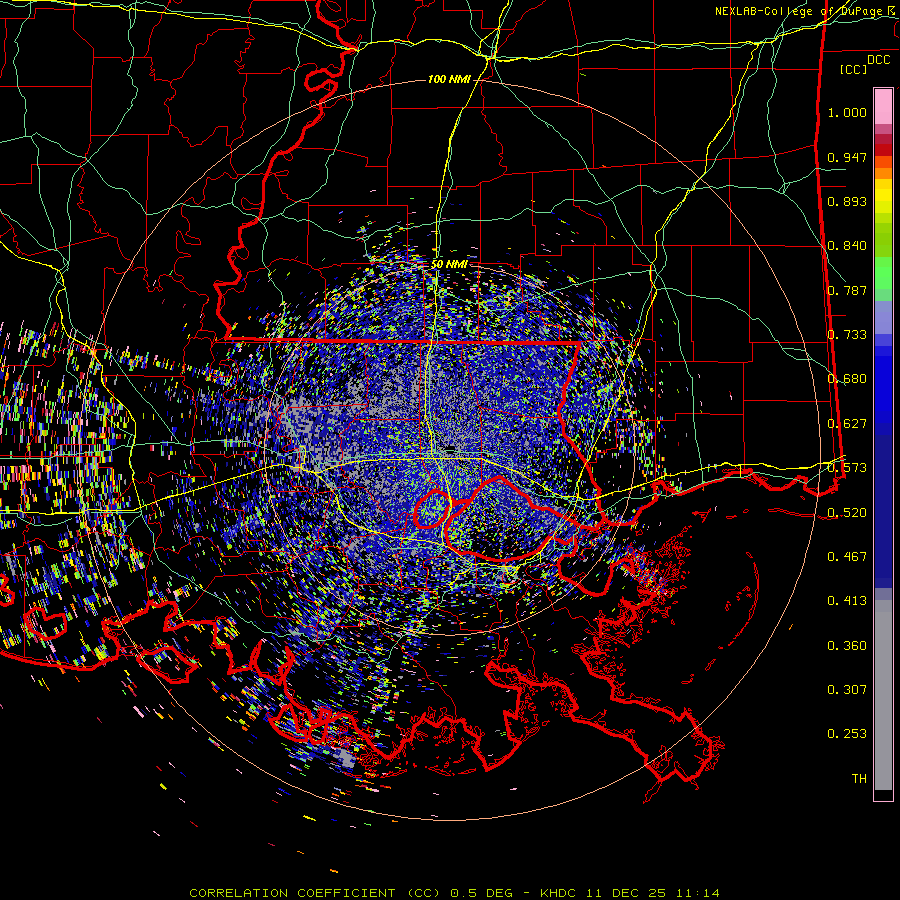Click the 0.733 value on color scale

pyautogui.click(x=847, y=335)
